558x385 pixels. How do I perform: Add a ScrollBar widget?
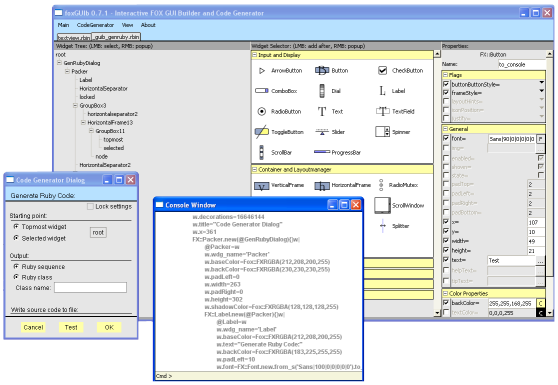pyautogui.click(x=262, y=152)
